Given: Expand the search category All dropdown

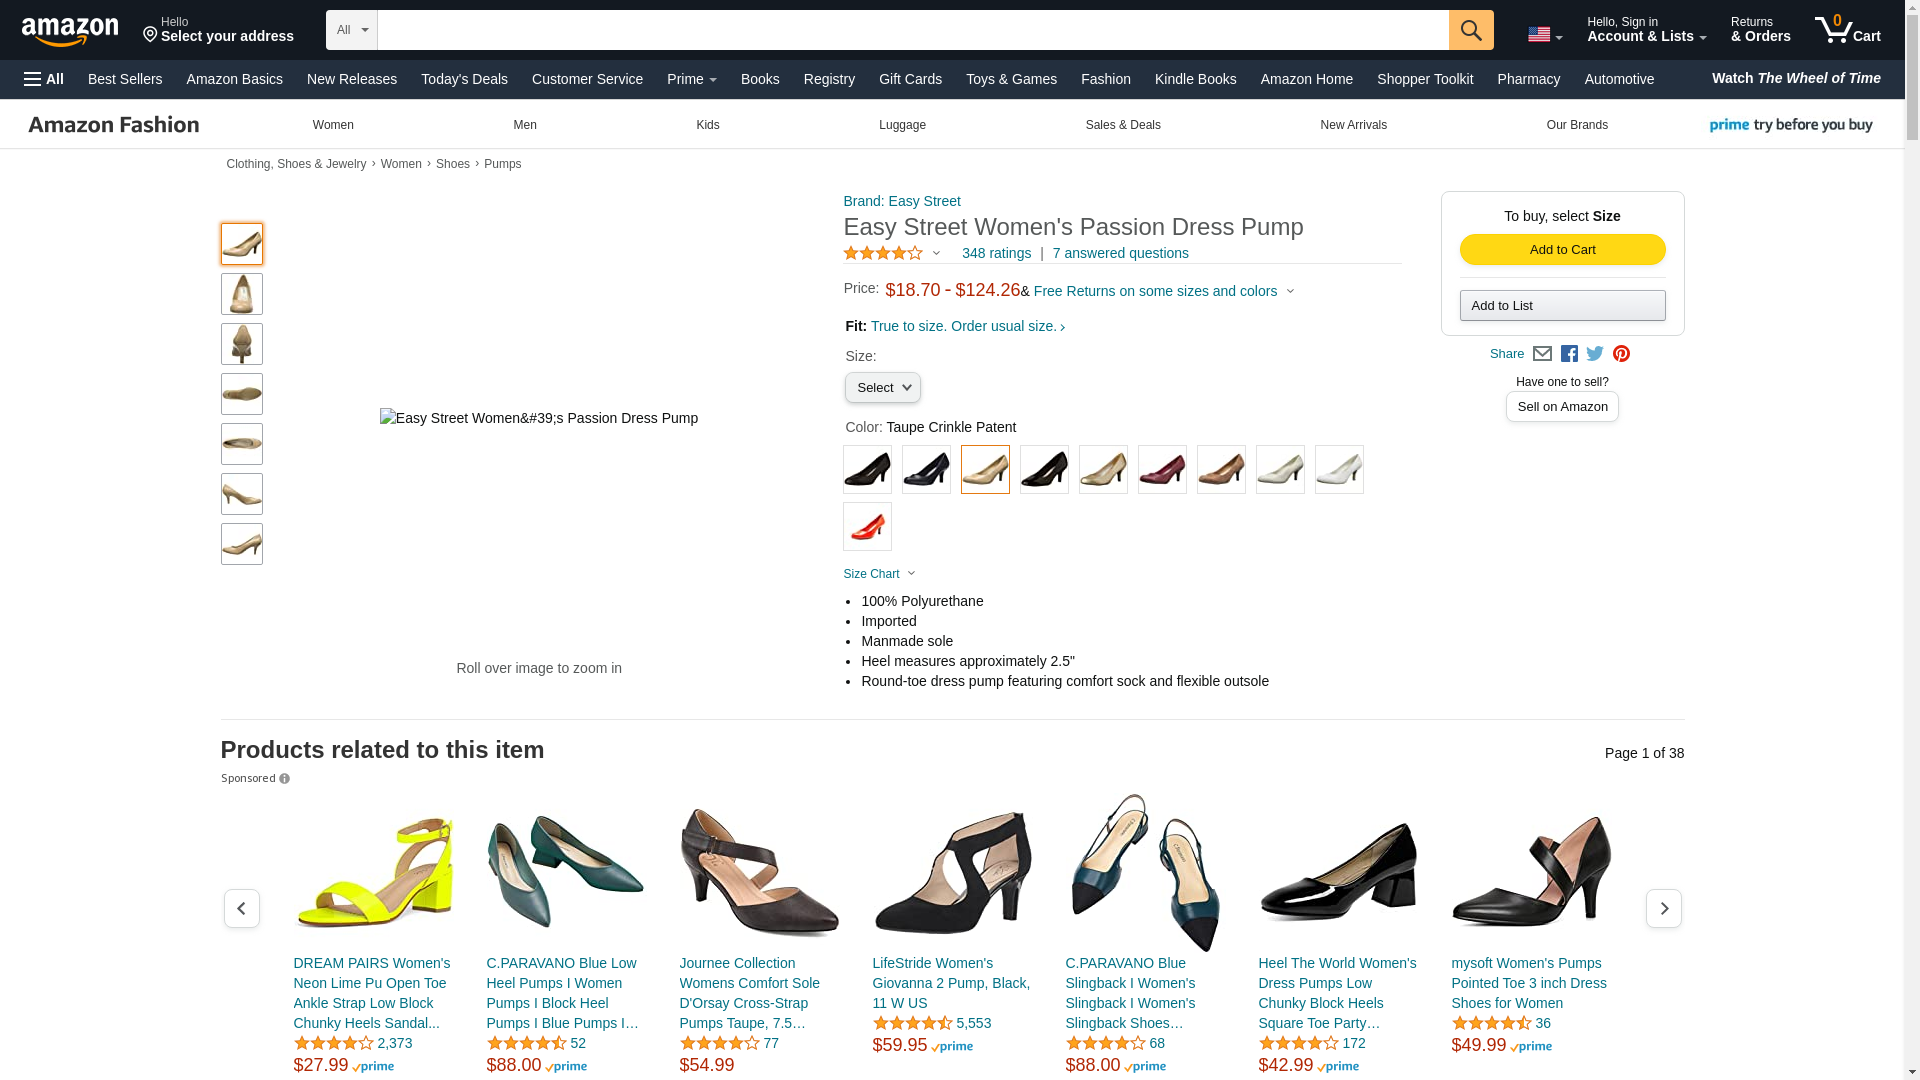Looking at the screenshot, I should (x=352, y=30).
